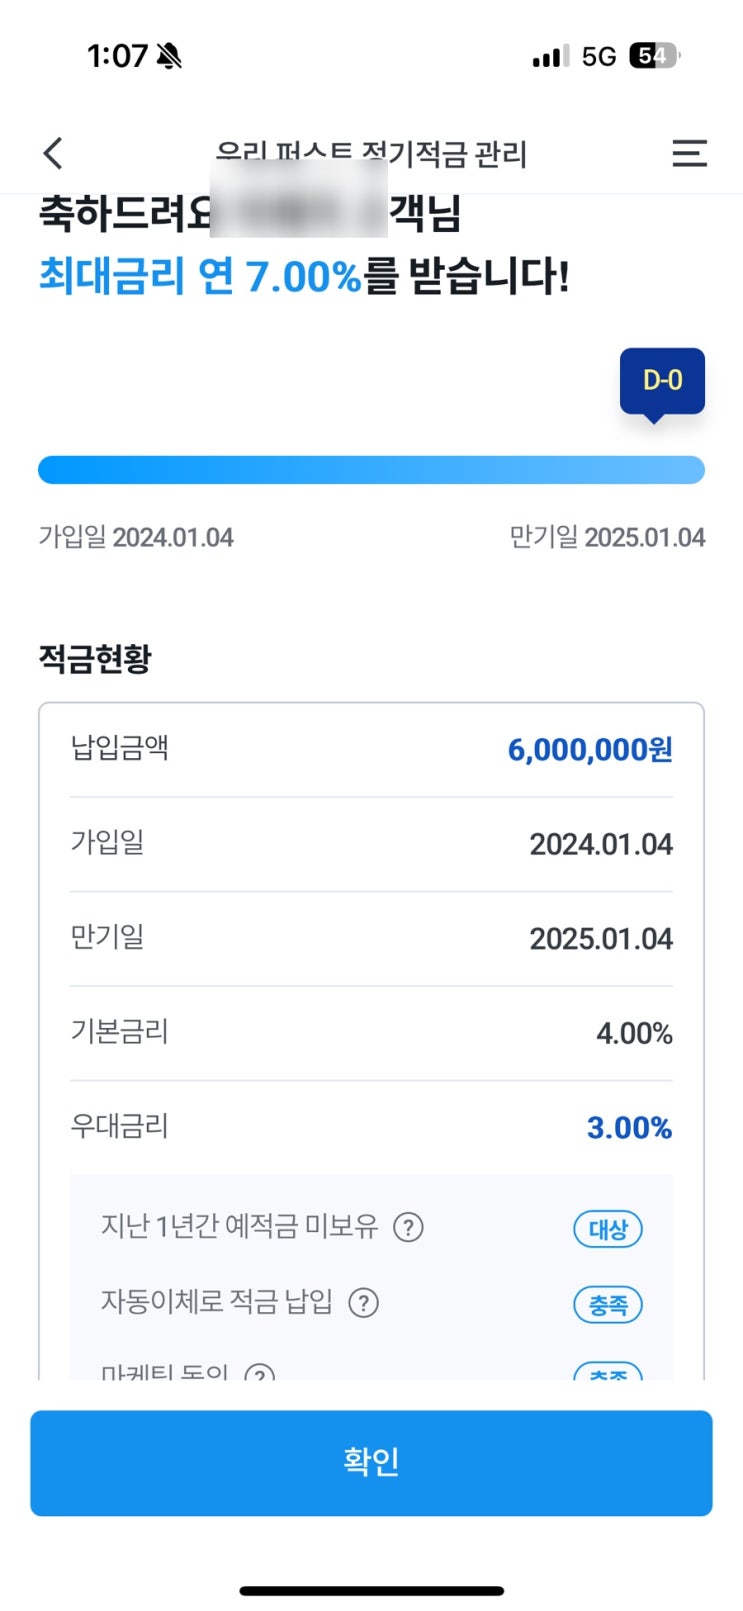Tap help icon beside 자동이체로 적금 납입
This screenshot has height=1611, width=743.
click(x=363, y=1303)
